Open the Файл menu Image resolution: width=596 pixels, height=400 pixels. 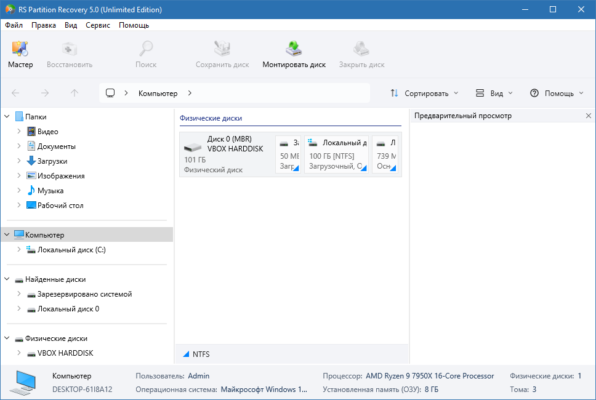point(14,25)
